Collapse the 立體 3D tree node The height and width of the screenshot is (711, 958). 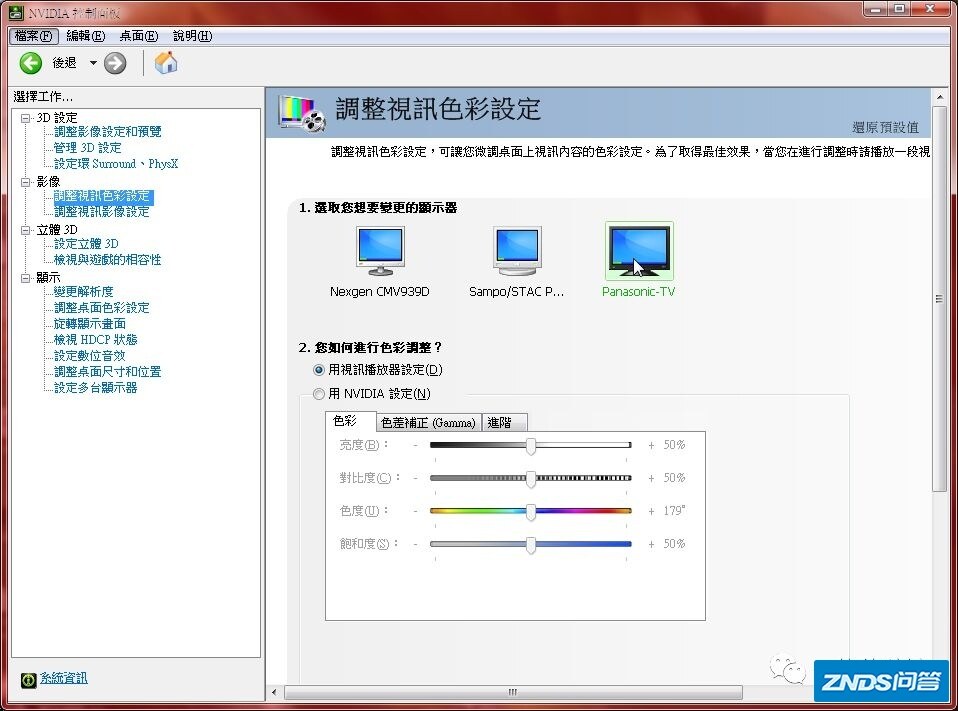[x=25, y=230]
